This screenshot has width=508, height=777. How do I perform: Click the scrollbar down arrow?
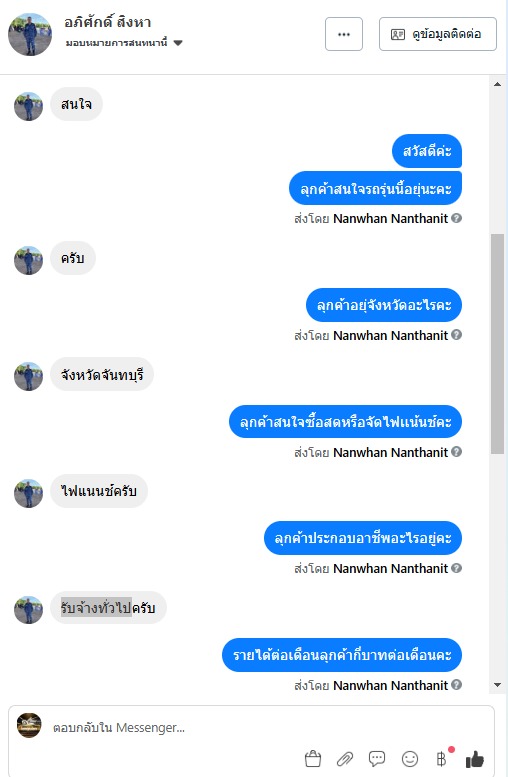497,685
